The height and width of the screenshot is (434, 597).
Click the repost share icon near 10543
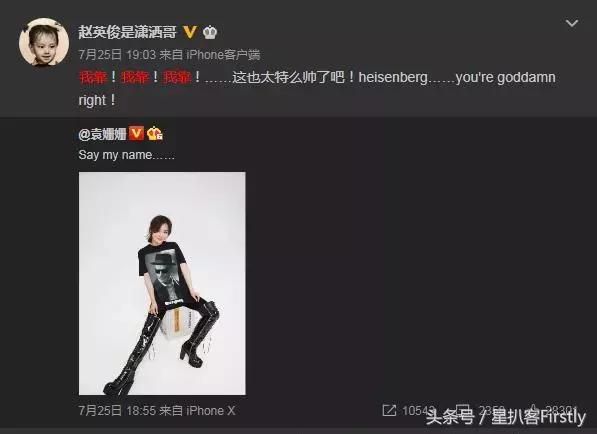(x=389, y=410)
